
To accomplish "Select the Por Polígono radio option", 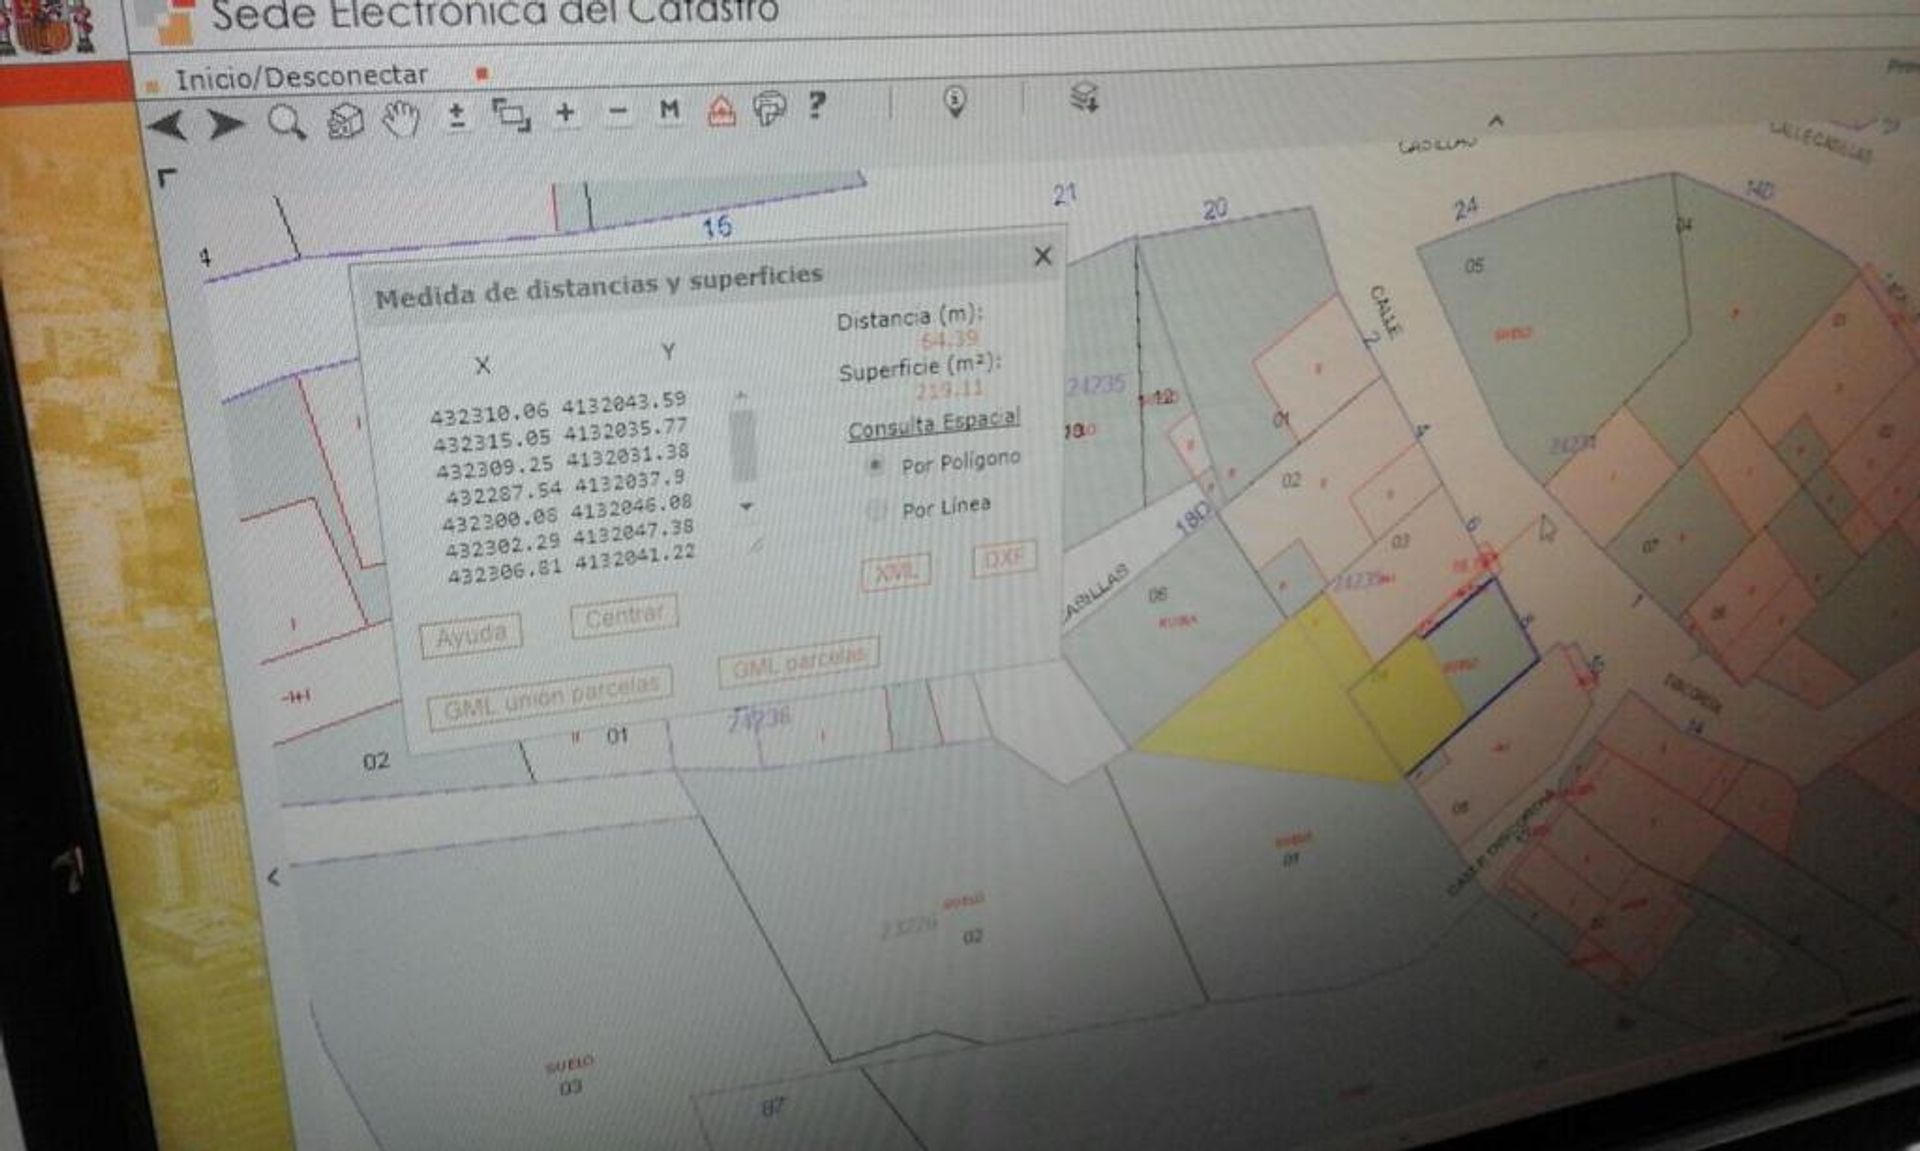I will (x=875, y=466).
